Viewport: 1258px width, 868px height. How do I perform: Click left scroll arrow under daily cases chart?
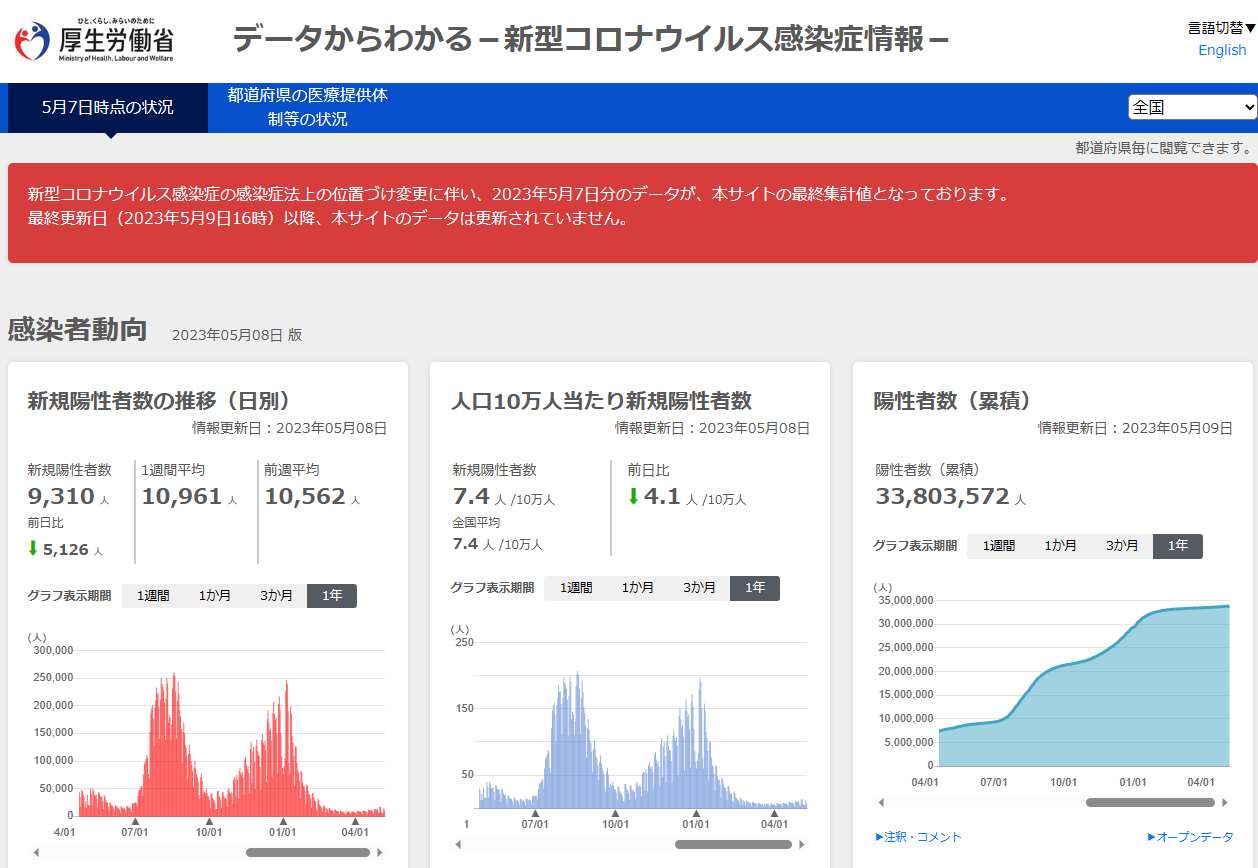(x=37, y=853)
